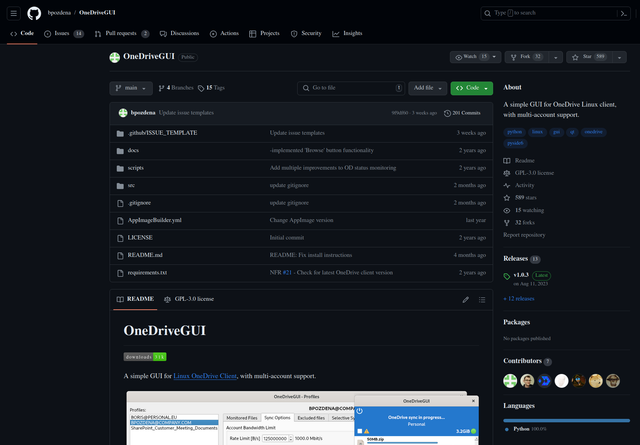
Task: Click the OneDriveGUI repository avatar icon
Action: point(115,57)
